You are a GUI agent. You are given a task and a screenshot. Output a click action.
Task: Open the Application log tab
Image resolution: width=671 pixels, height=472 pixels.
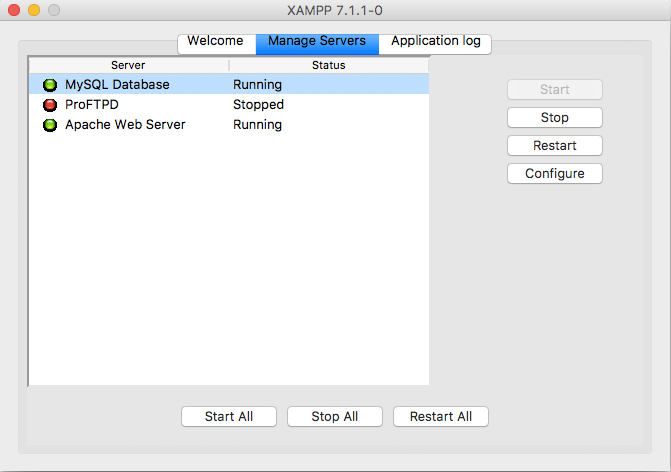(435, 42)
